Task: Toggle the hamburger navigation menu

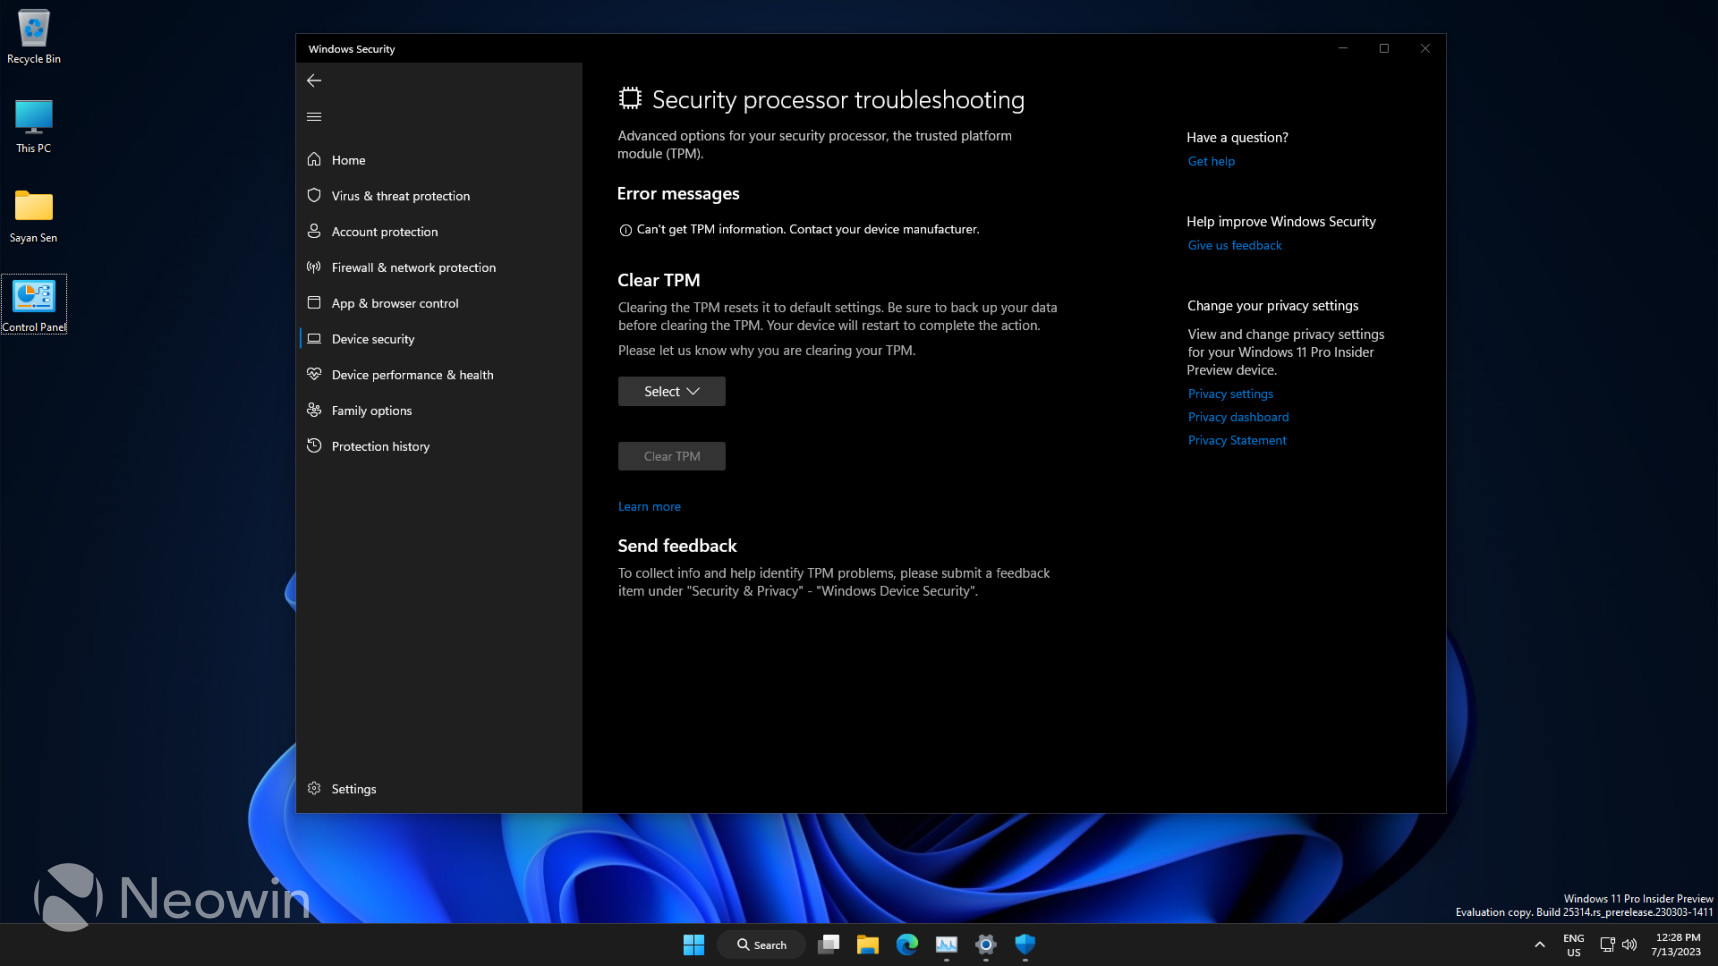Action: pyautogui.click(x=314, y=117)
